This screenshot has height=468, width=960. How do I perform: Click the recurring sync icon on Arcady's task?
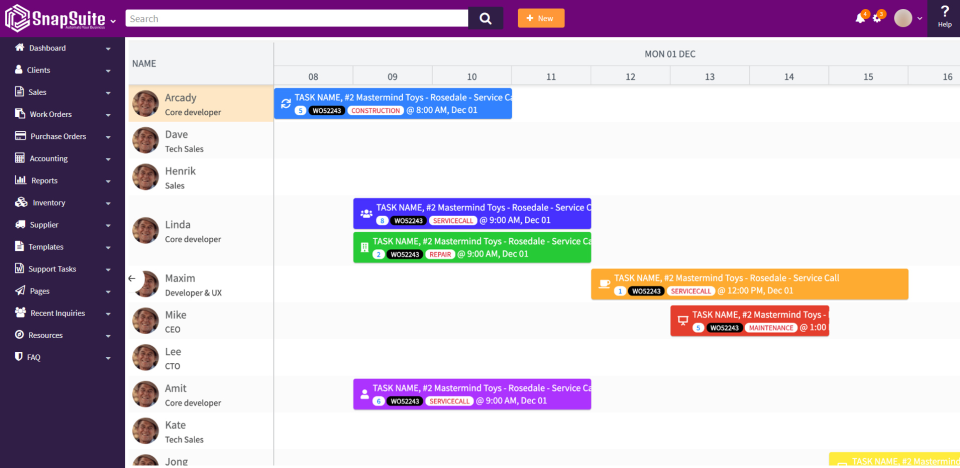285,104
